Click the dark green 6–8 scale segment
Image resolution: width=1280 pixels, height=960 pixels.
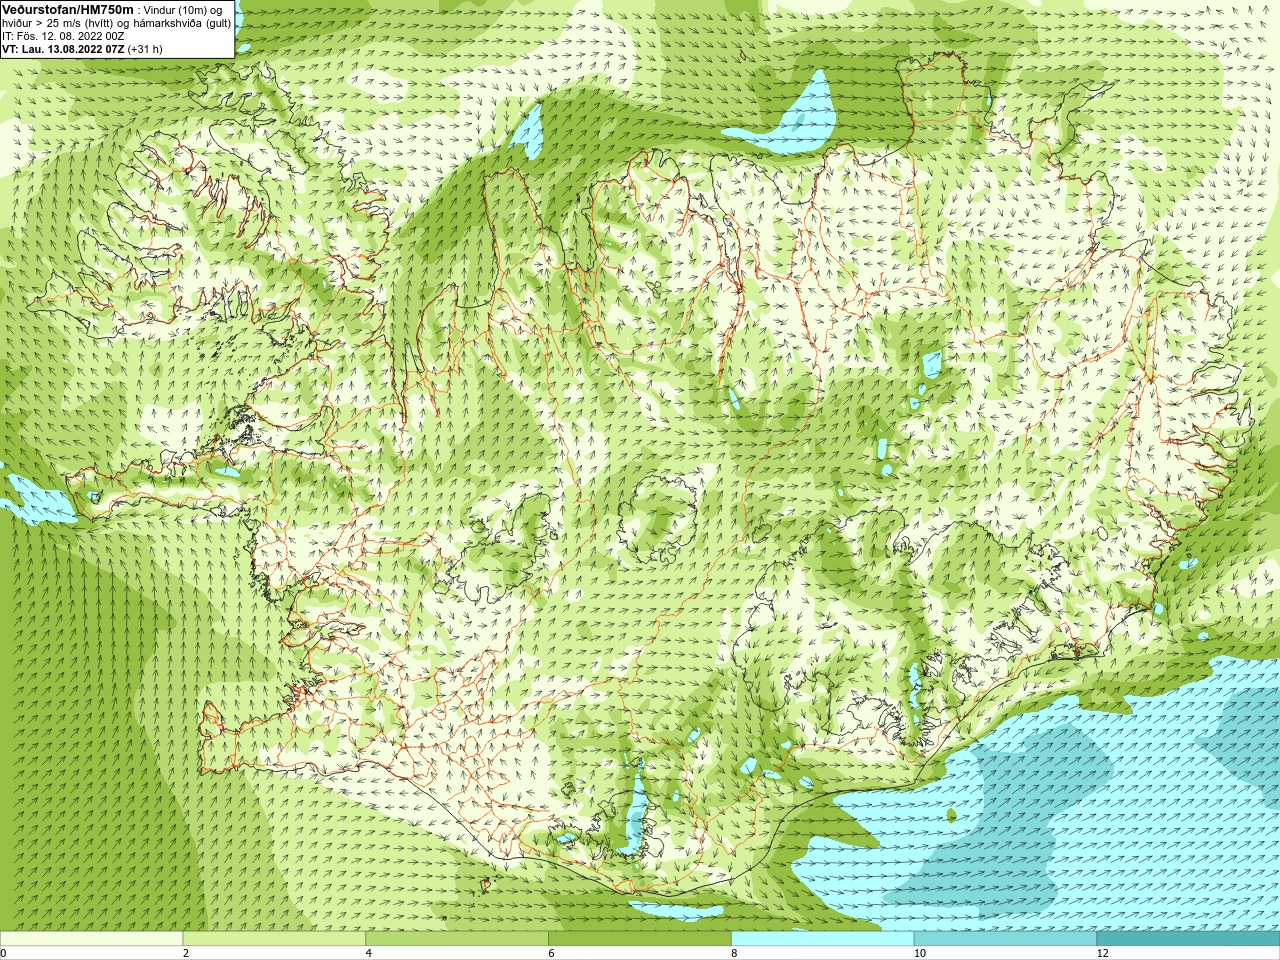pyautogui.click(x=640, y=939)
